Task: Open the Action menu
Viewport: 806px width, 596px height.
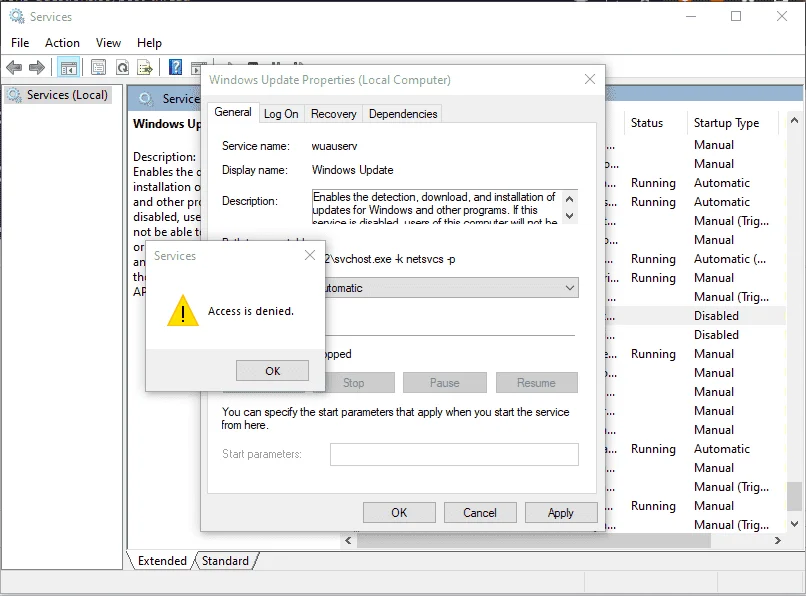Action: tap(62, 43)
